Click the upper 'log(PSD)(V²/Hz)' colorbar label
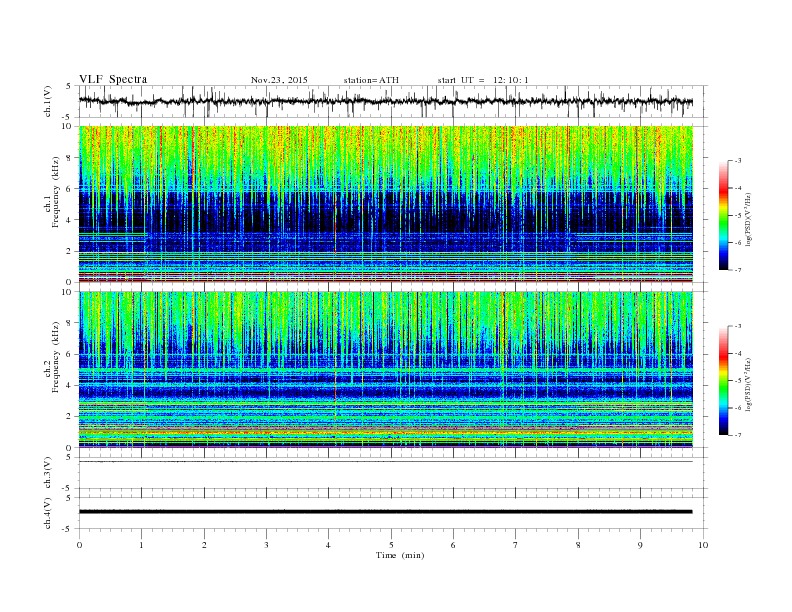Image resolution: width=792 pixels, height=612 pixels. [x=749, y=220]
